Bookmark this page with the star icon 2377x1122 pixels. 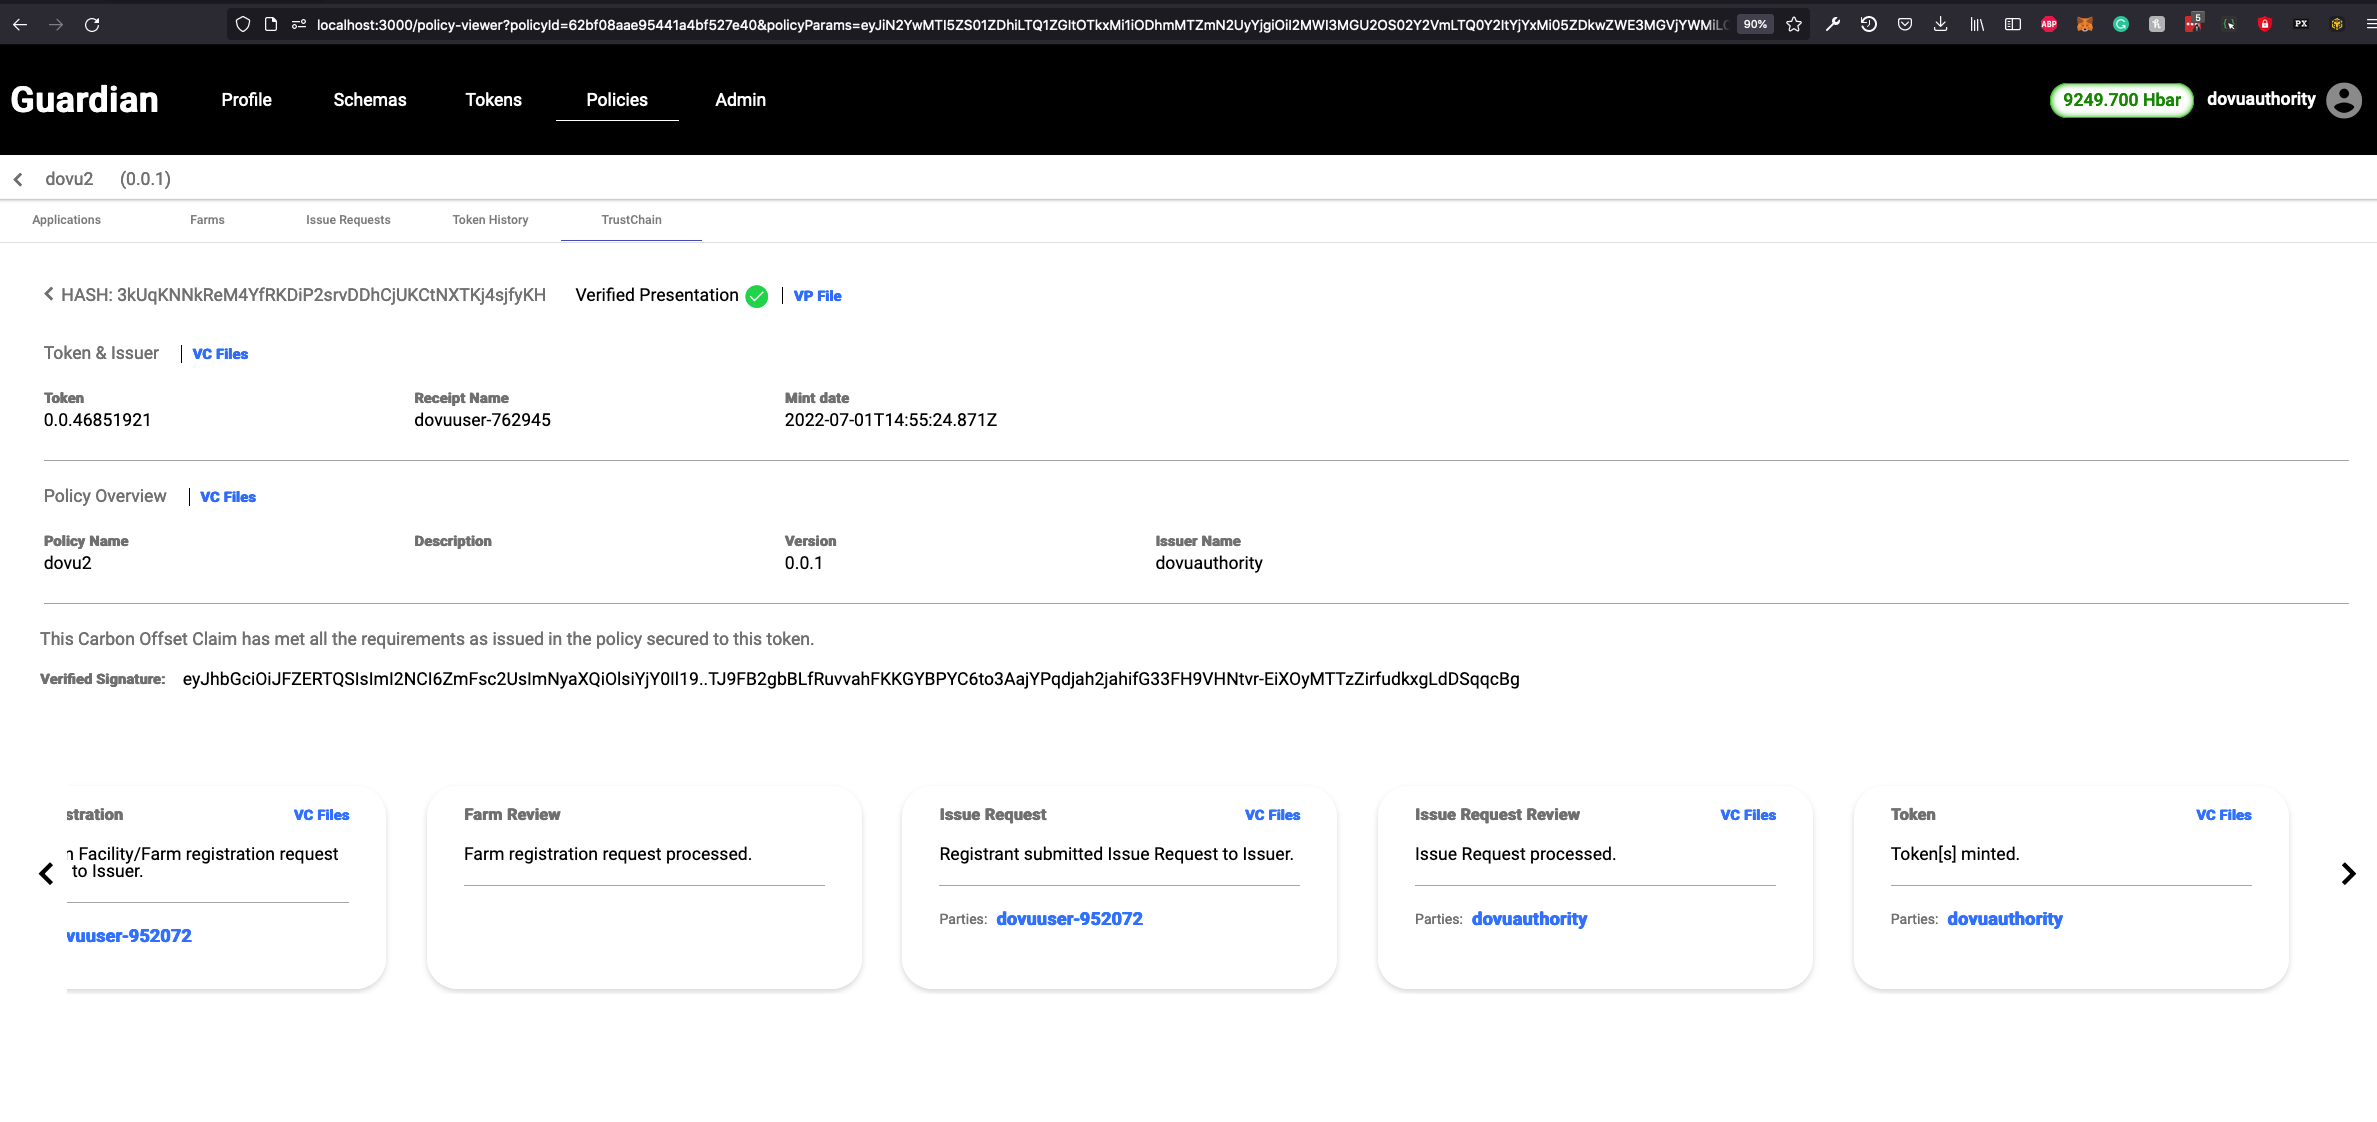pos(1793,24)
